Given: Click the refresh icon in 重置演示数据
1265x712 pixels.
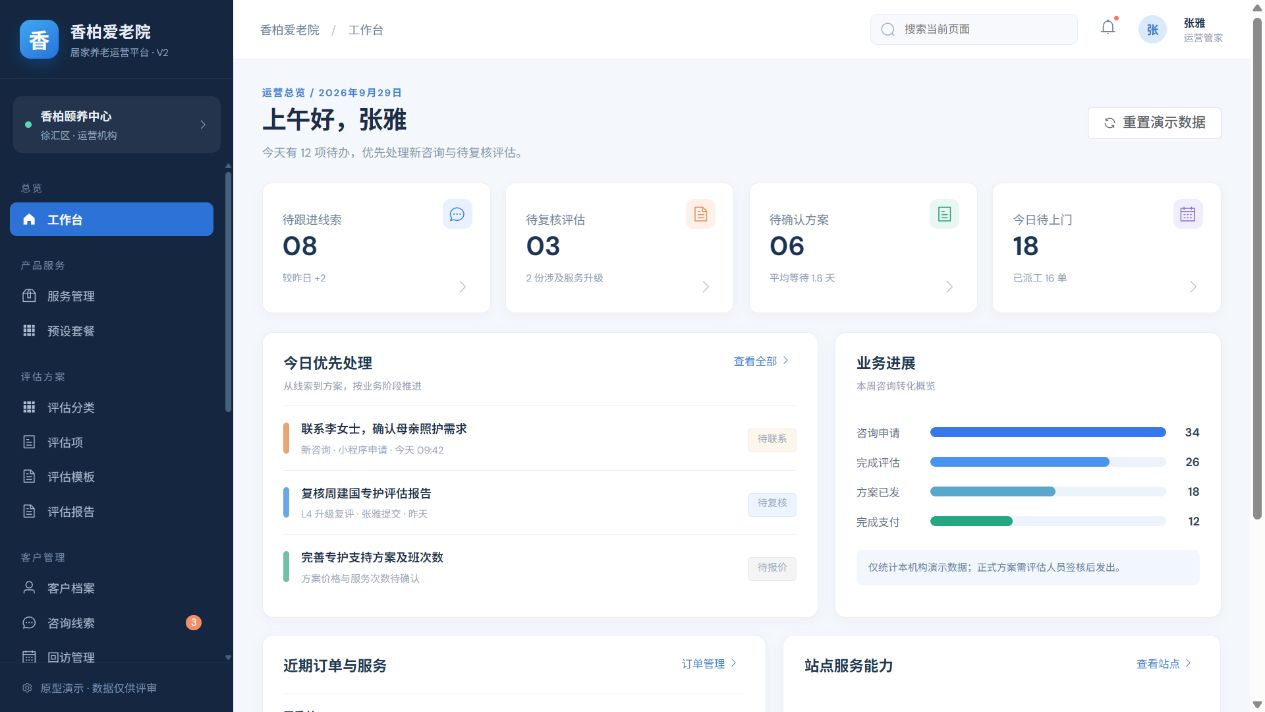Looking at the screenshot, I should click(x=1109, y=123).
